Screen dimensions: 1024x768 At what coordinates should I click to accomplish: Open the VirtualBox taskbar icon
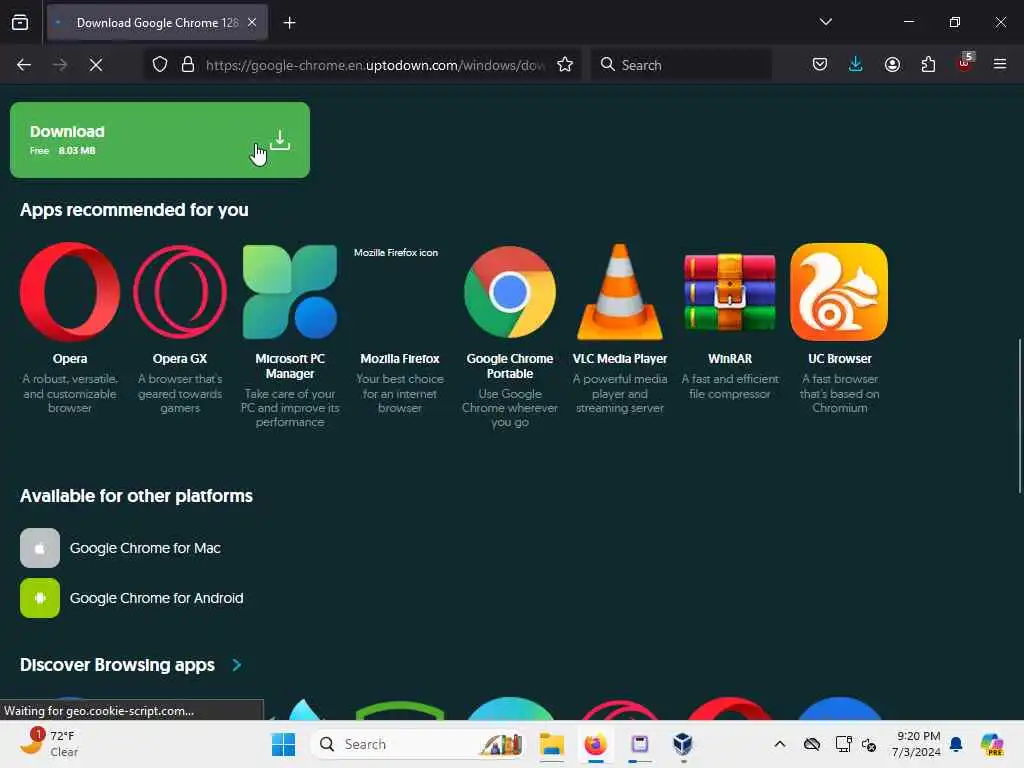coord(683,744)
